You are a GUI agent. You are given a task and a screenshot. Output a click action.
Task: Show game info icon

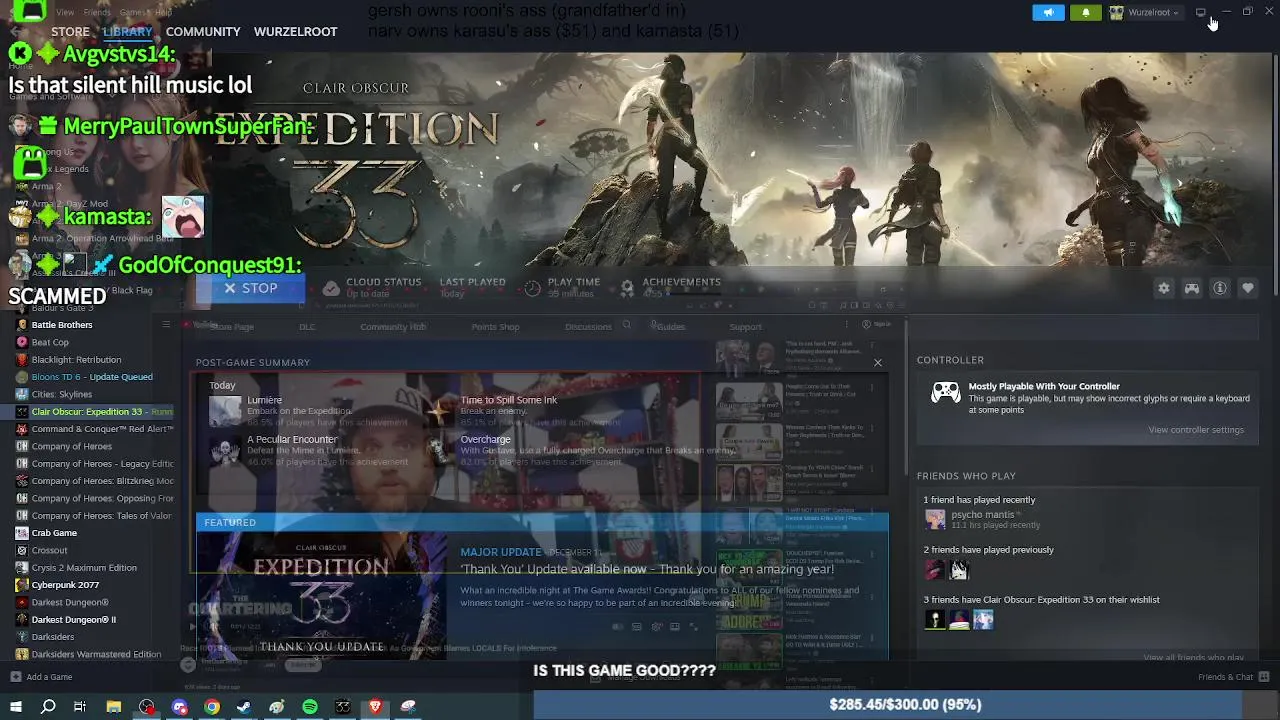tap(1220, 288)
